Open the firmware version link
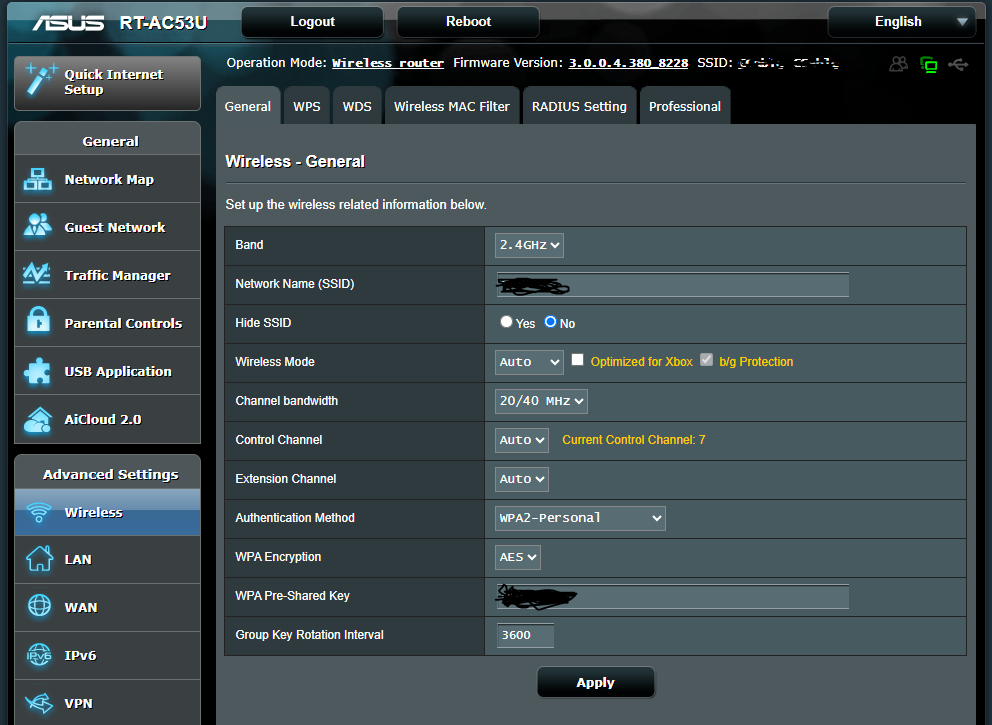This screenshot has height=725, width=992. click(628, 63)
